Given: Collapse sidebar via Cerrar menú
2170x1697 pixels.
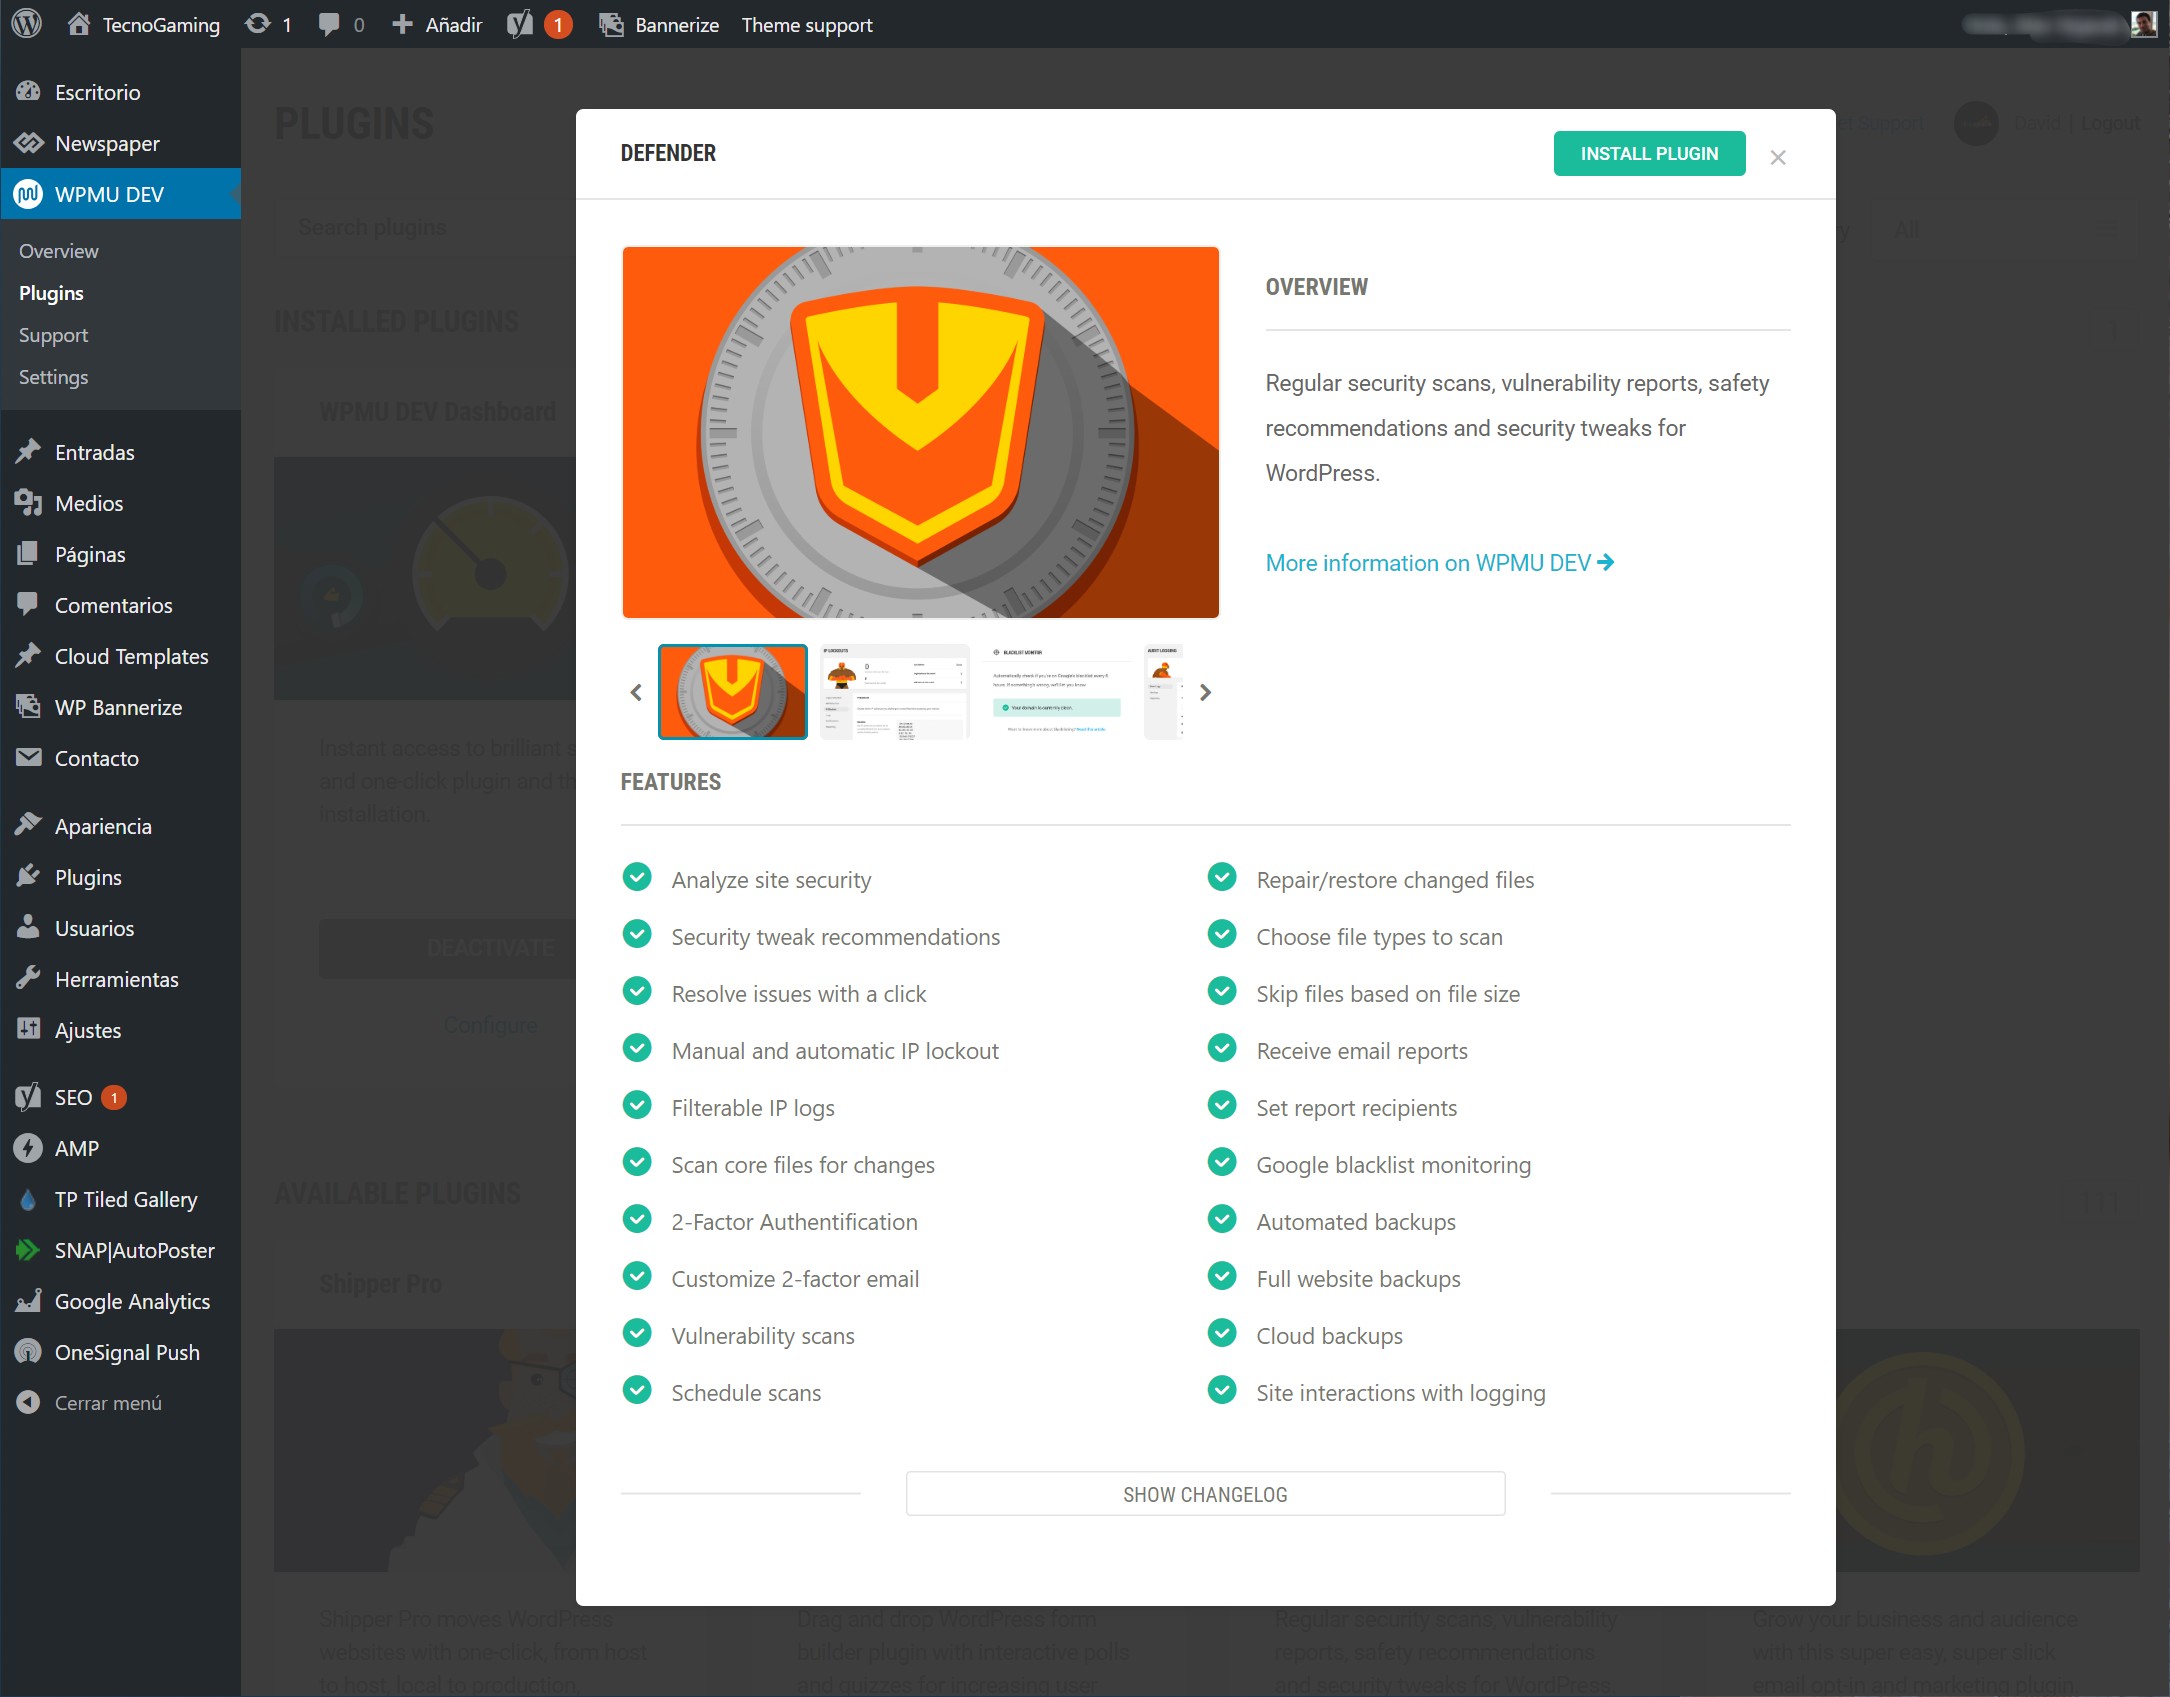Looking at the screenshot, I should pos(120,1403).
